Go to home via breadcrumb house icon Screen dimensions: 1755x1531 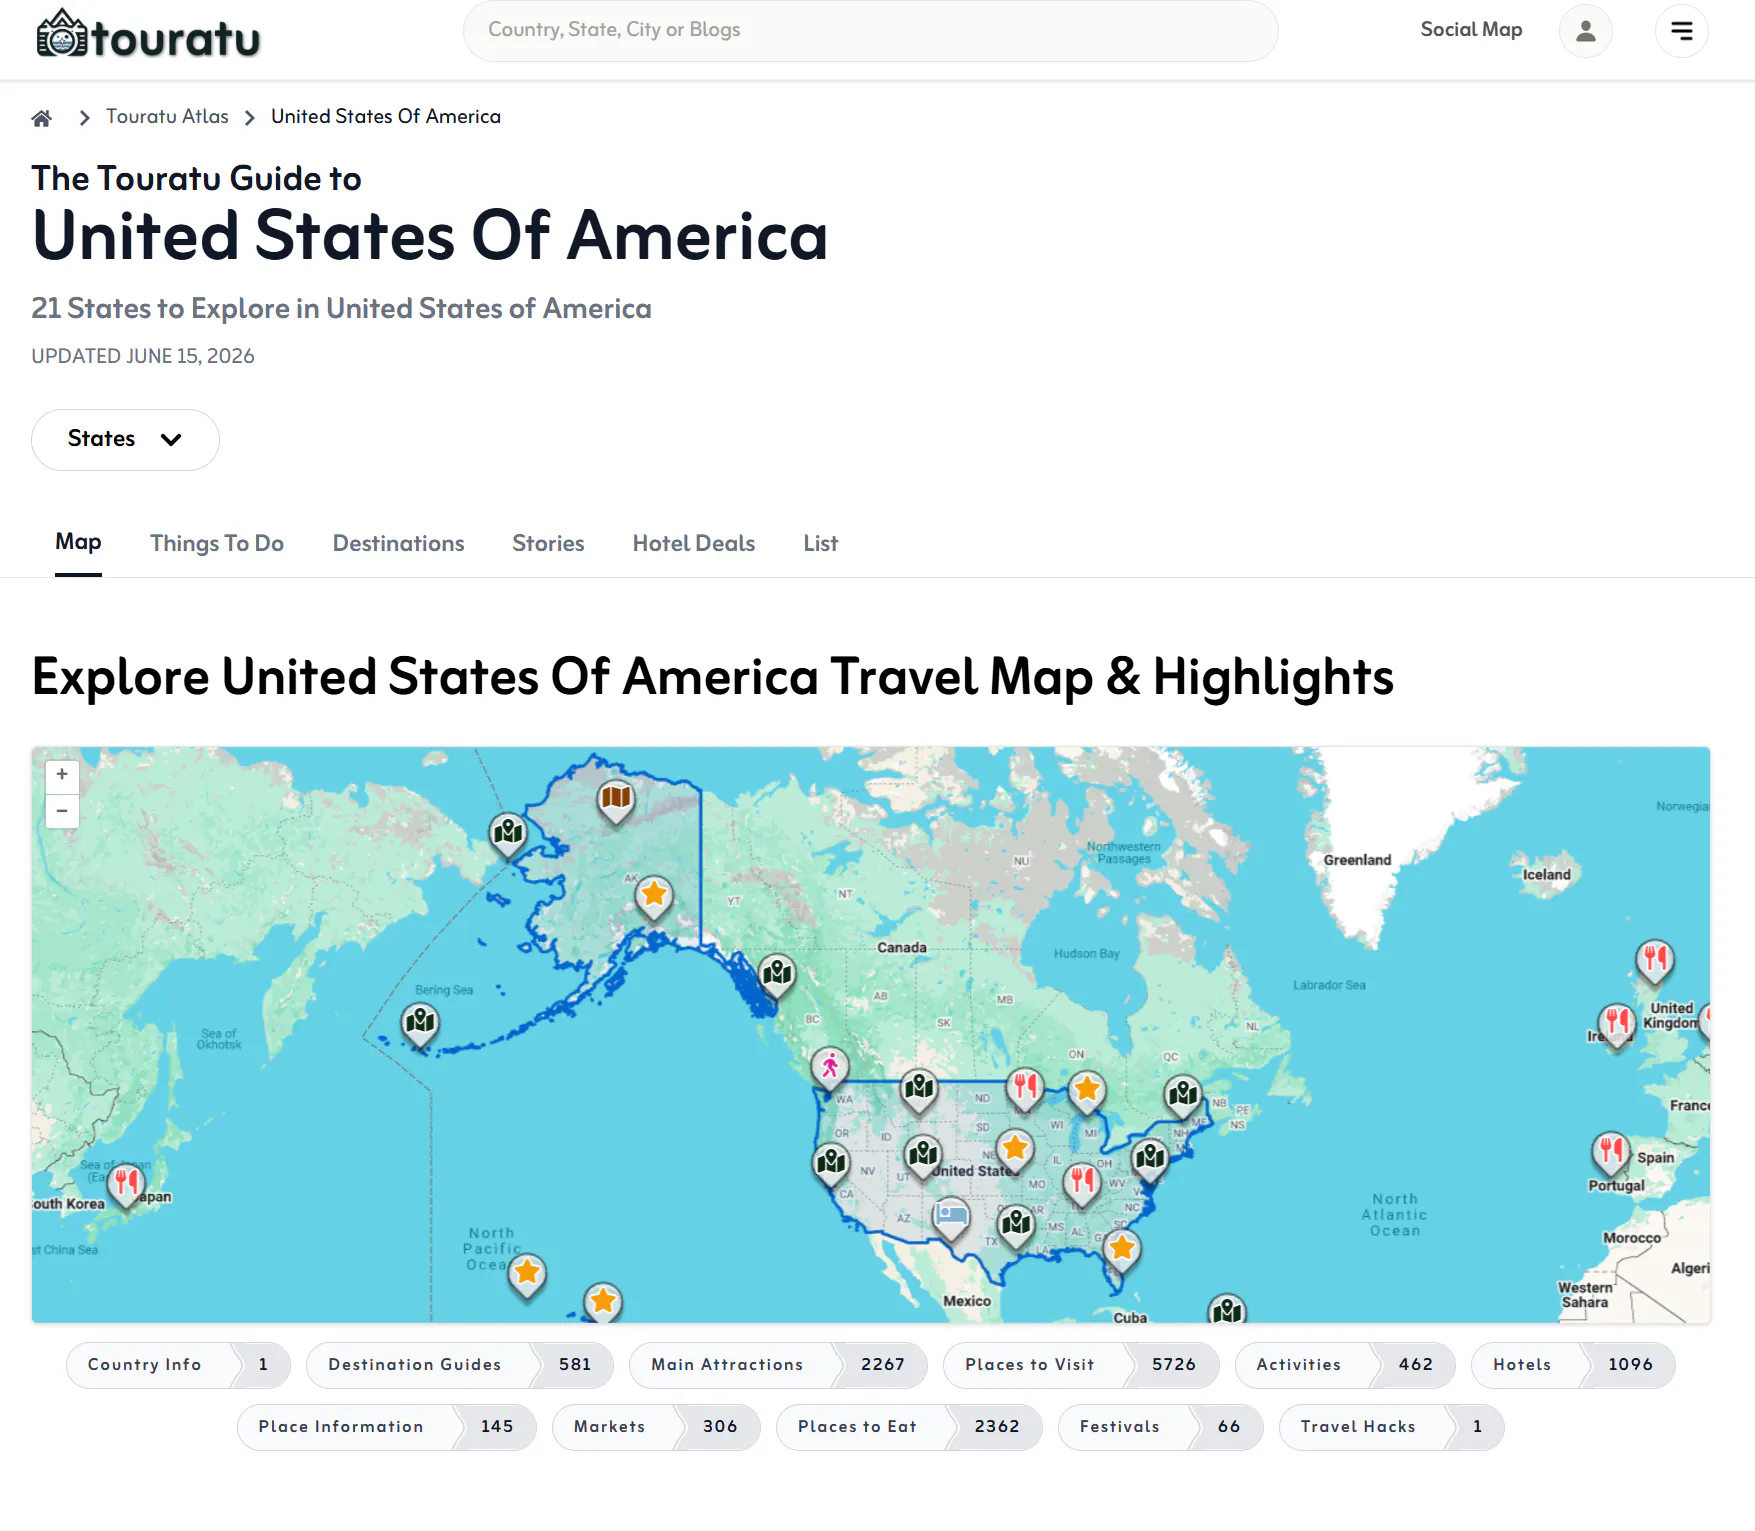[x=42, y=118]
